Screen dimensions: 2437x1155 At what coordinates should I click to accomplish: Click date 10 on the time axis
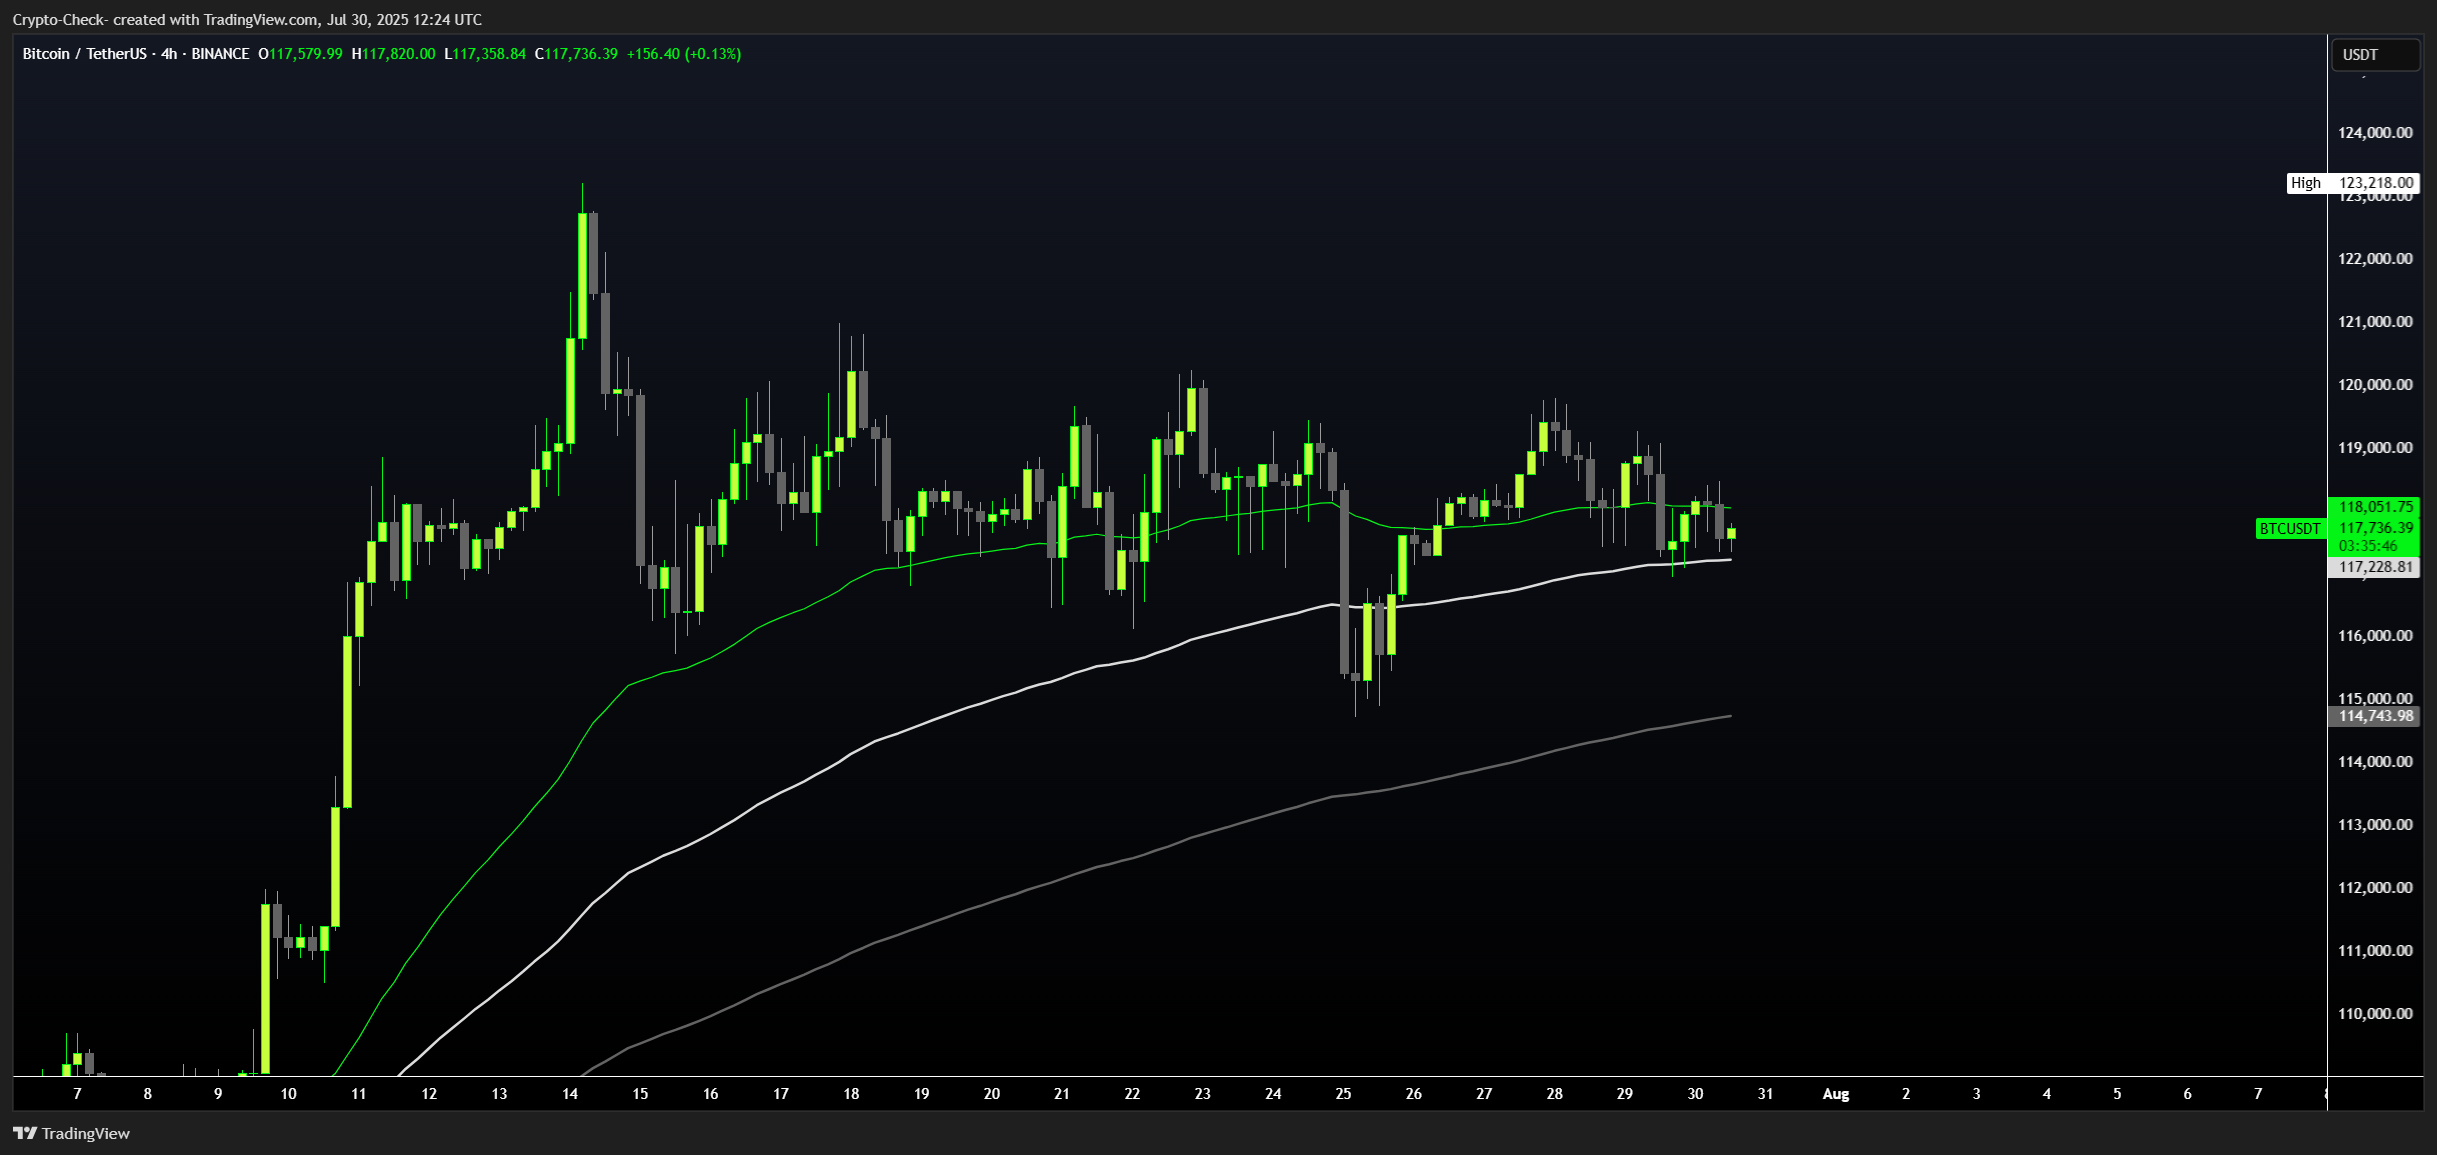coord(288,1094)
